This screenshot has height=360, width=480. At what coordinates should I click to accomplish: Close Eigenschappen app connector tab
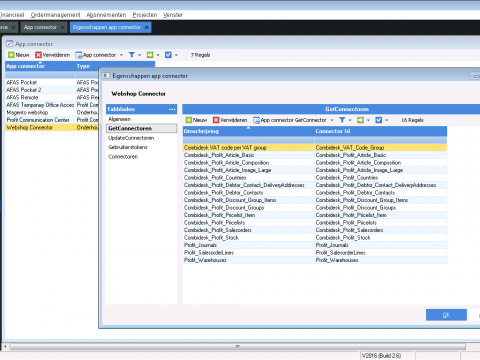point(147,27)
